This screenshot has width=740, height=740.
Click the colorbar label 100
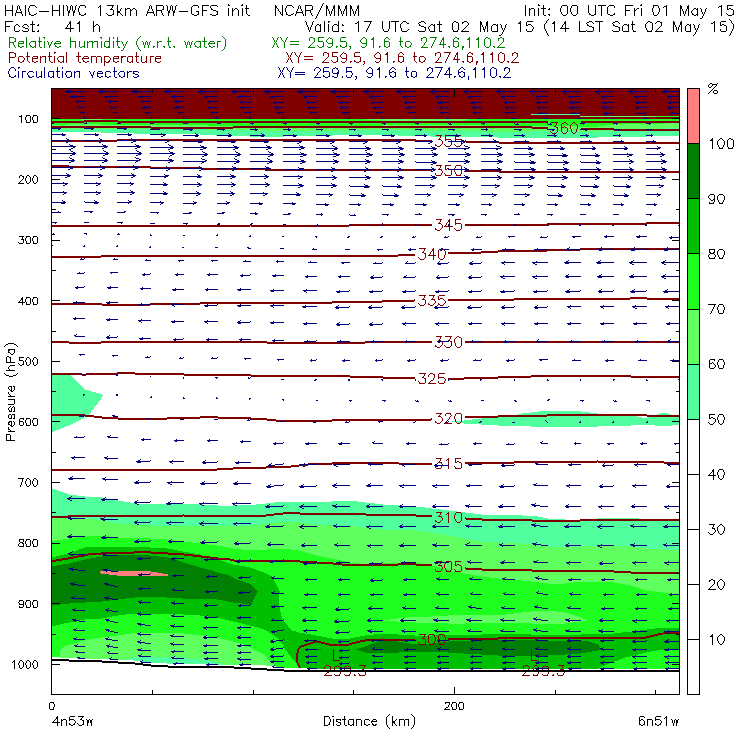point(721,143)
